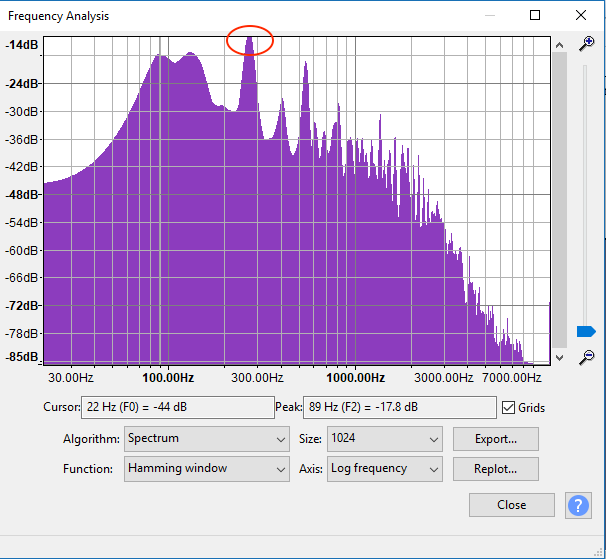Open the blue help question mark button
606x559 pixels.
click(578, 505)
